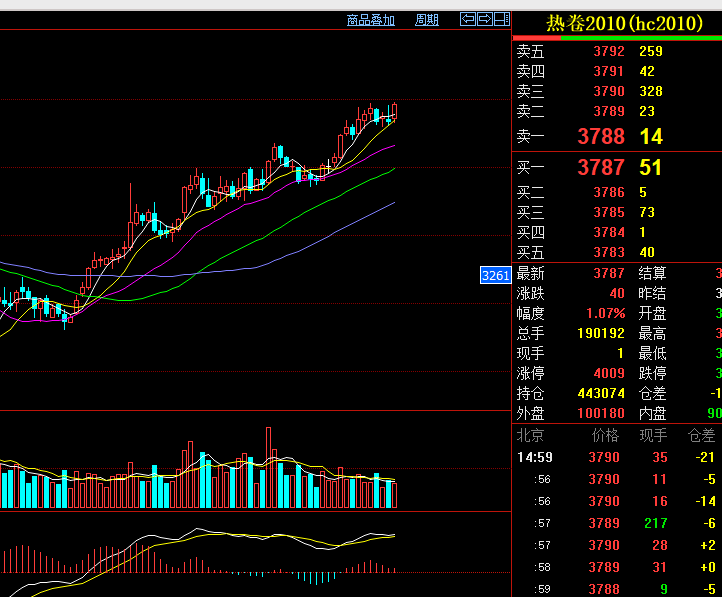Select the 14:59 tick trade row
Image resolution: width=722 pixels, height=597 pixels.
tap(617, 457)
